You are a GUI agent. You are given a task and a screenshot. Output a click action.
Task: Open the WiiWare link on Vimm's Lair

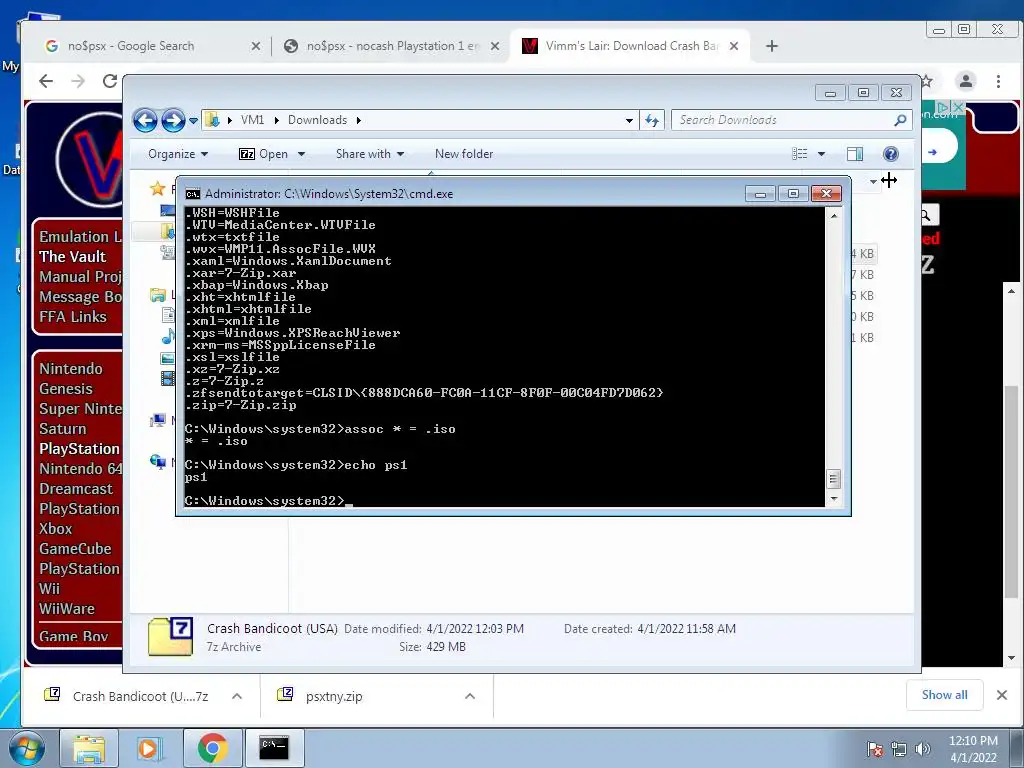(67, 609)
